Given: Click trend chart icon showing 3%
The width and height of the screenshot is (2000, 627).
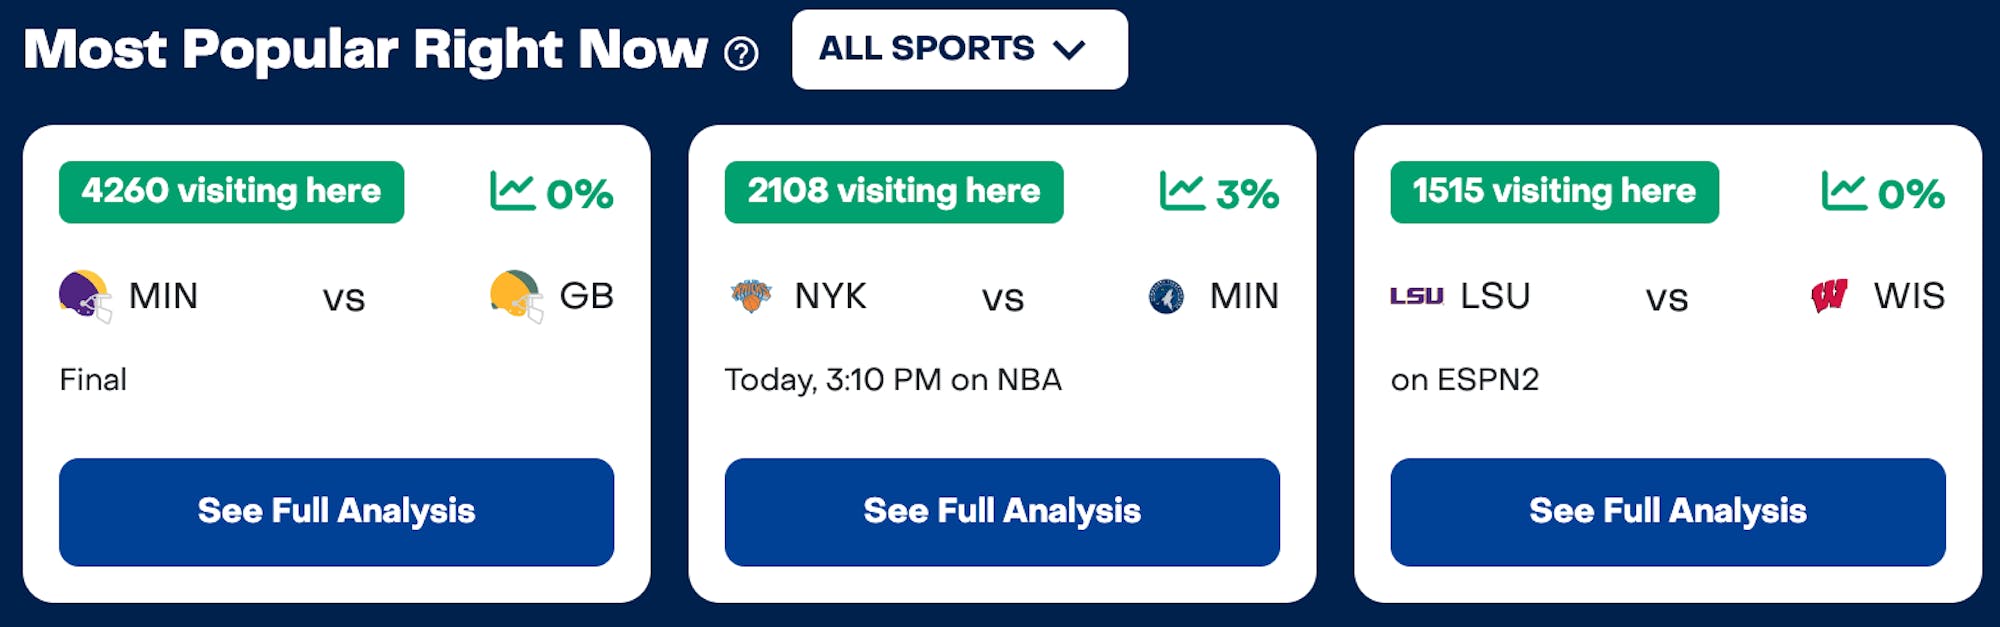Looking at the screenshot, I should pyautogui.click(x=1181, y=191).
